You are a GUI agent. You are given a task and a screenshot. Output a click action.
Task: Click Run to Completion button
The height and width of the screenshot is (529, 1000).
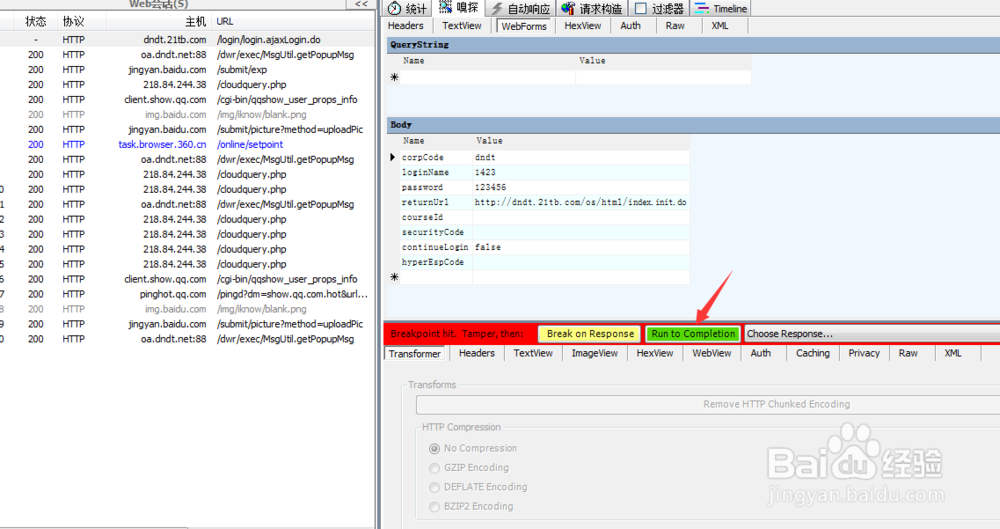[x=693, y=334]
